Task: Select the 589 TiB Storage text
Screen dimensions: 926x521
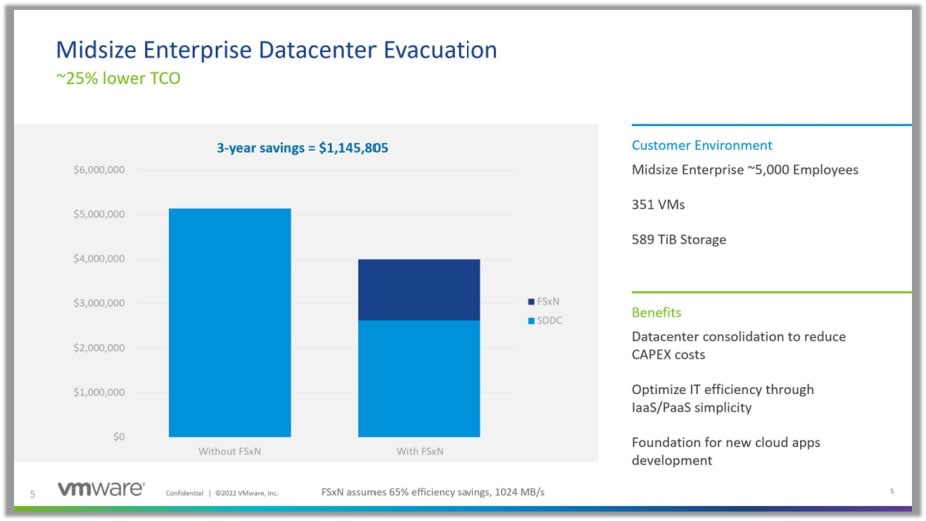Action: click(x=679, y=239)
